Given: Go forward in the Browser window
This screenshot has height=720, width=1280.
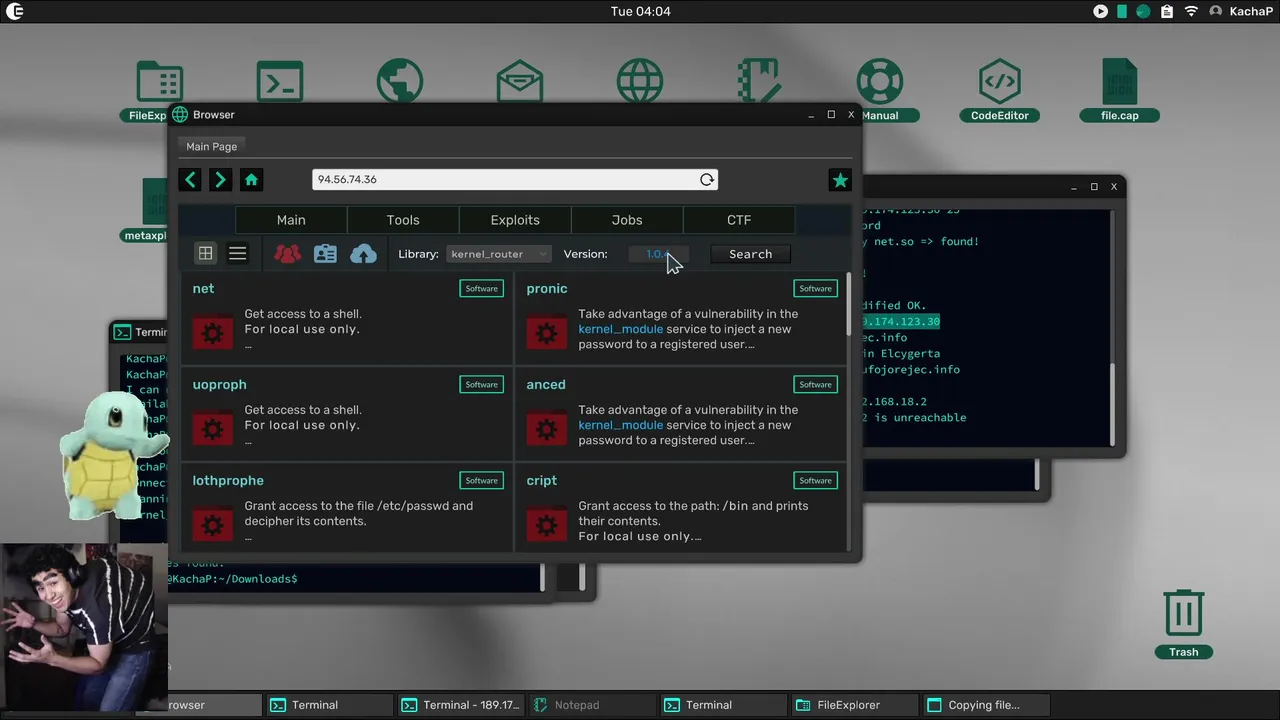Looking at the screenshot, I should [x=220, y=179].
